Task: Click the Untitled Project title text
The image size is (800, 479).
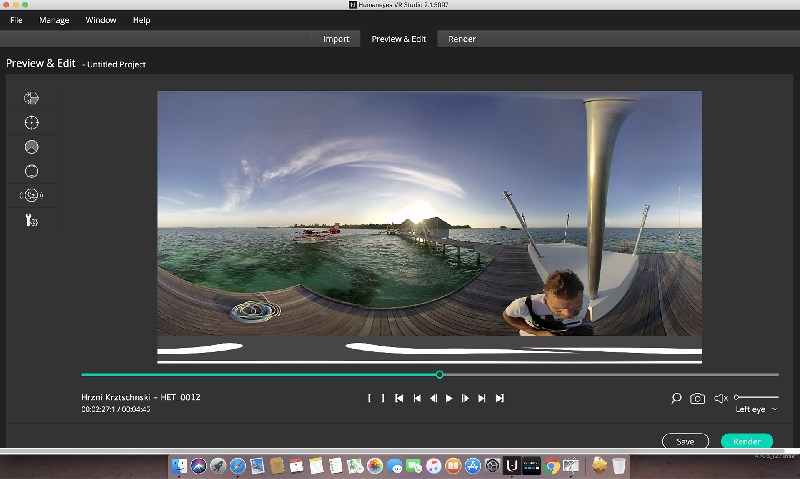Action: point(116,64)
